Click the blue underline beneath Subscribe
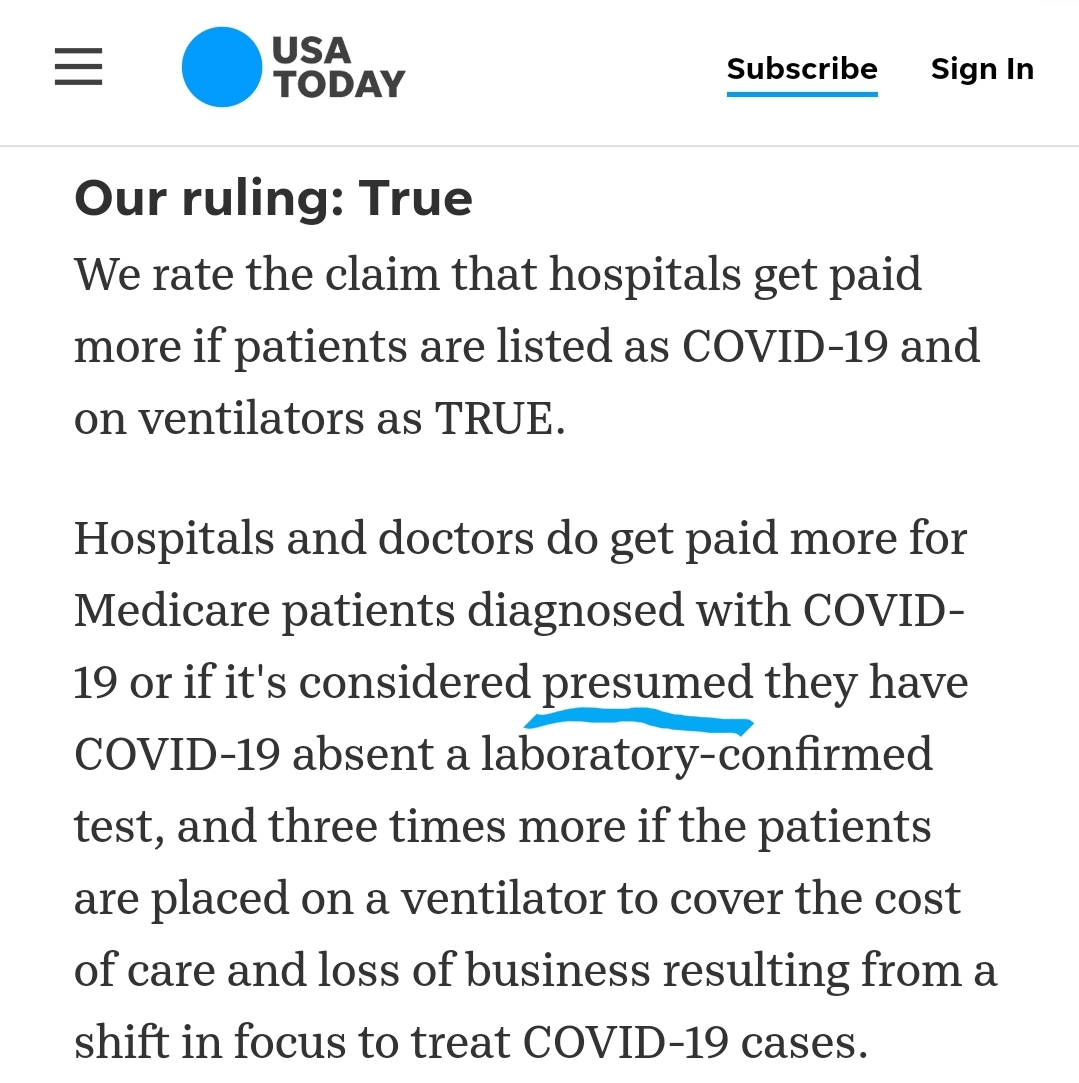Screen dimensions: 1079x1083 [802, 94]
